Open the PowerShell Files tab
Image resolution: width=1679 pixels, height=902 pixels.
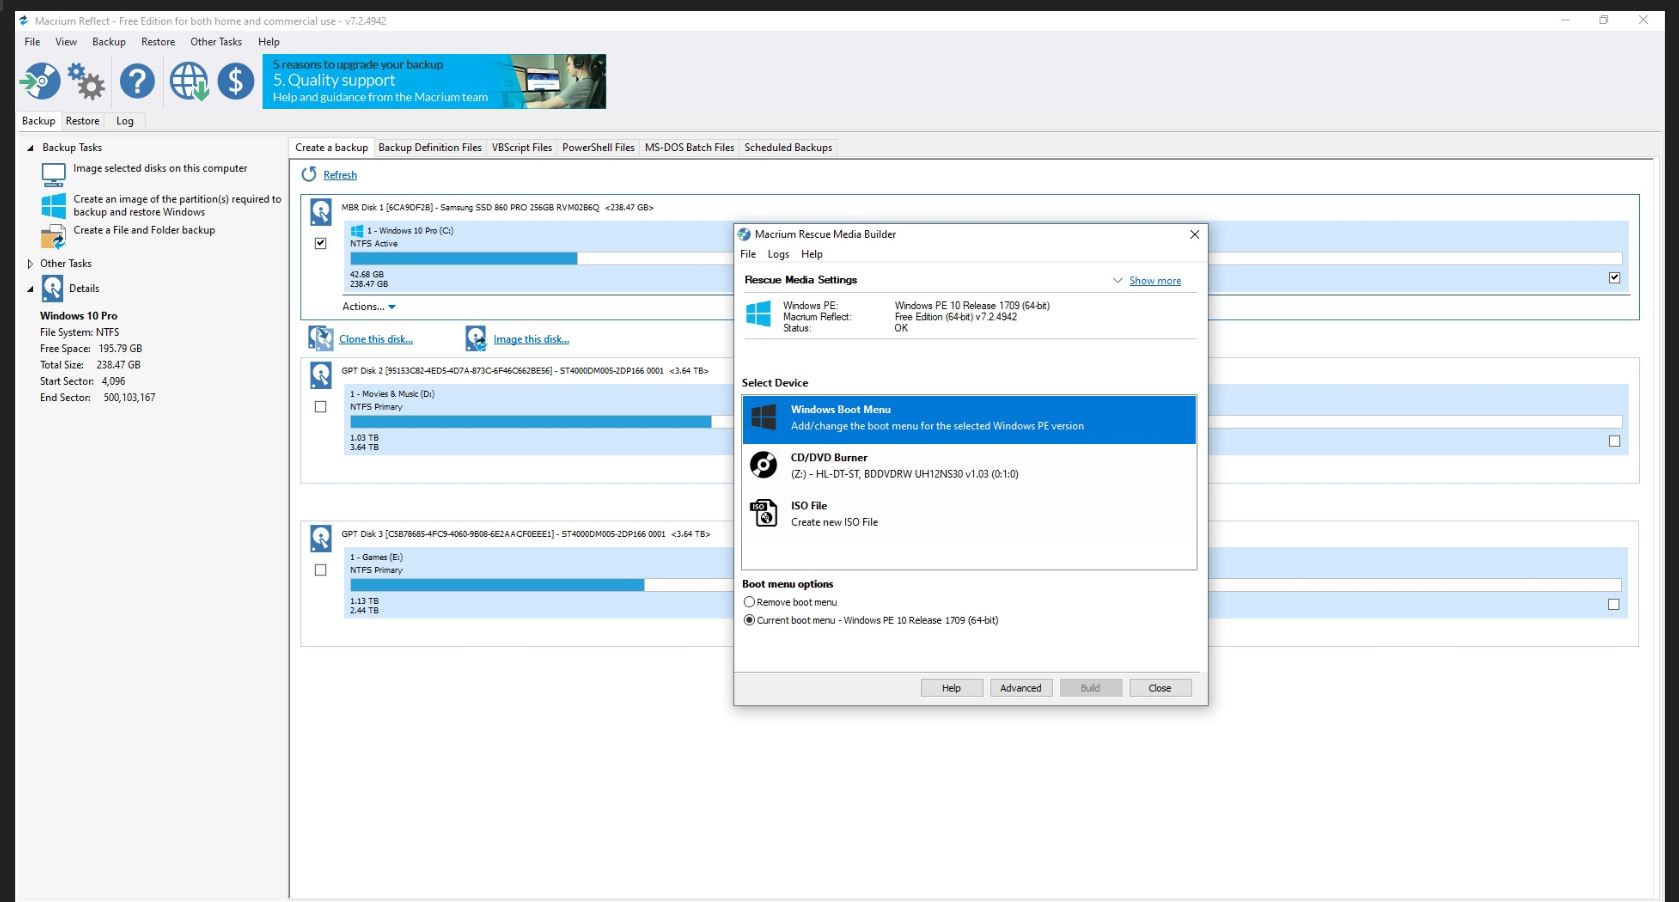[x=598, y=147]
